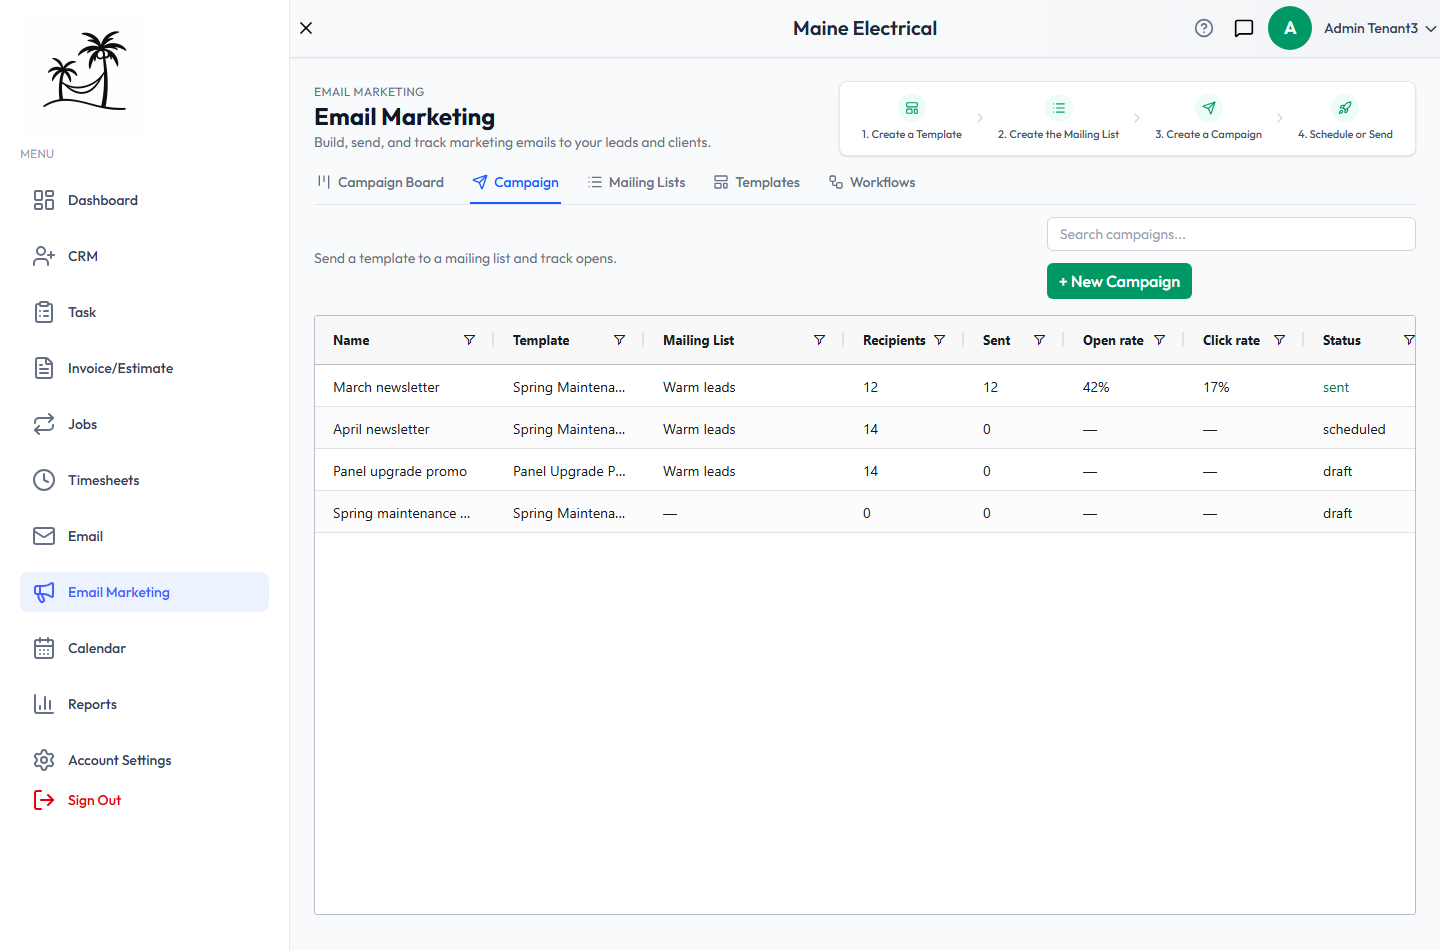Click the Task clipboard icon
This screenshot has height=950, width=1440.
click(44, 312)
